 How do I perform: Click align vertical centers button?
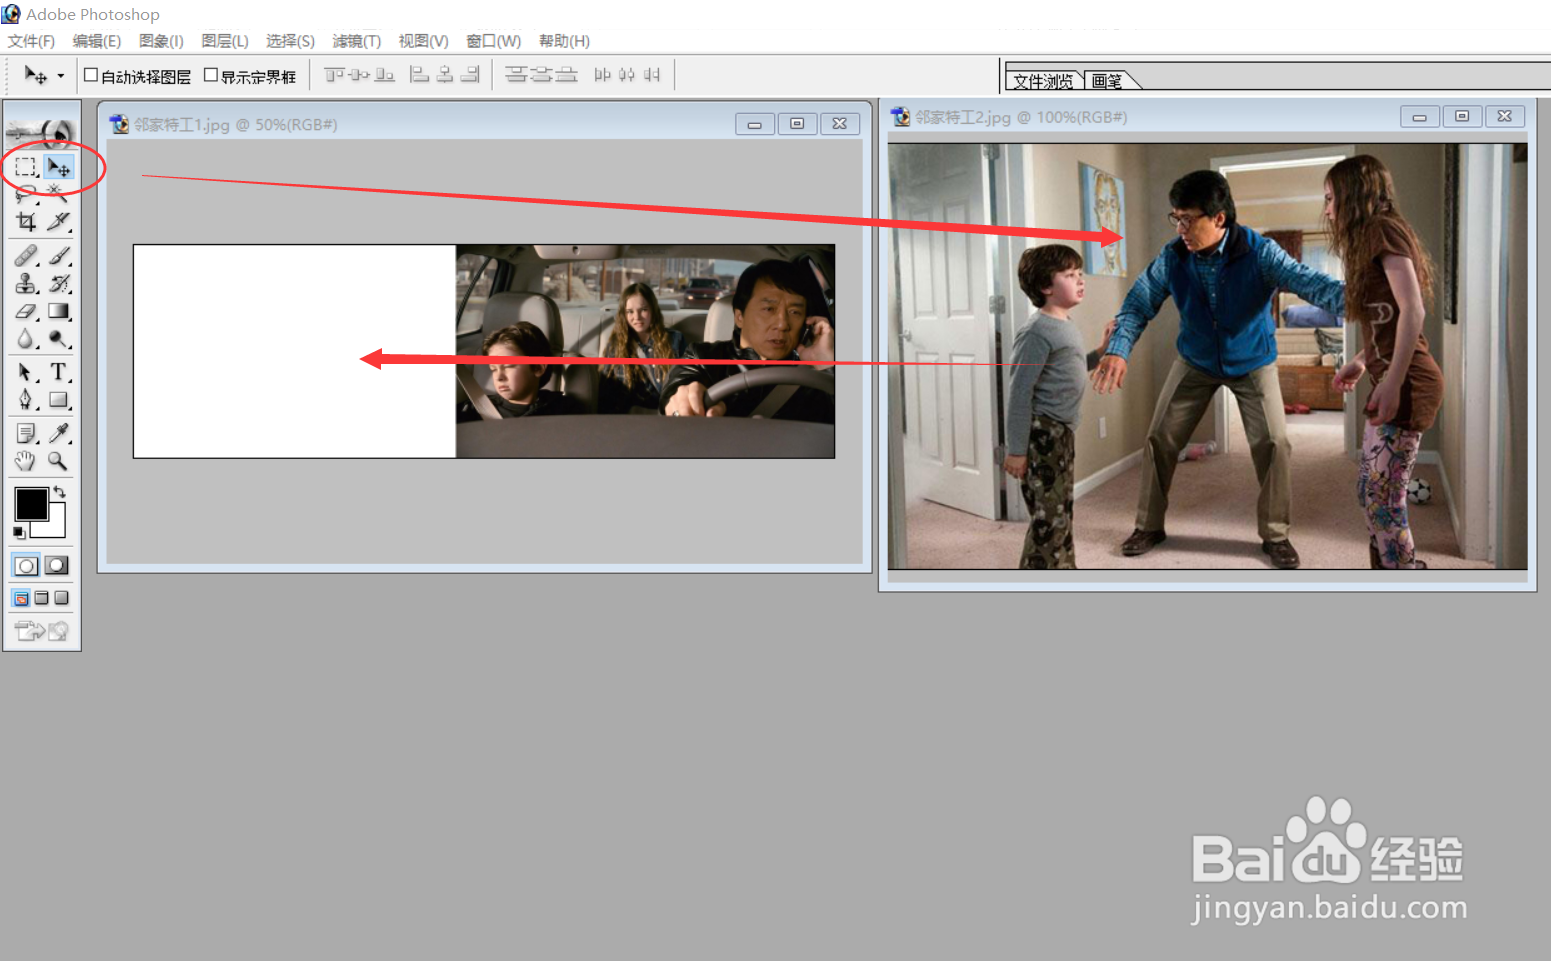359,75
